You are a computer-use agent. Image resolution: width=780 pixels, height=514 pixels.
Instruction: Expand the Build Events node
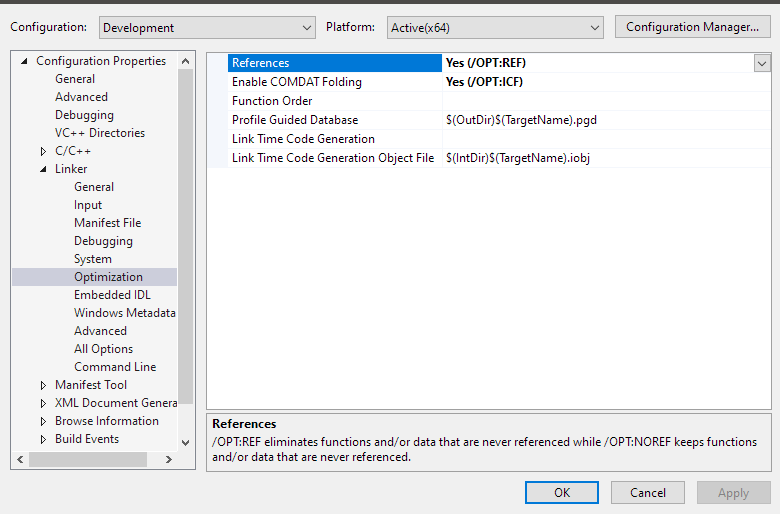tap(43, 439)
